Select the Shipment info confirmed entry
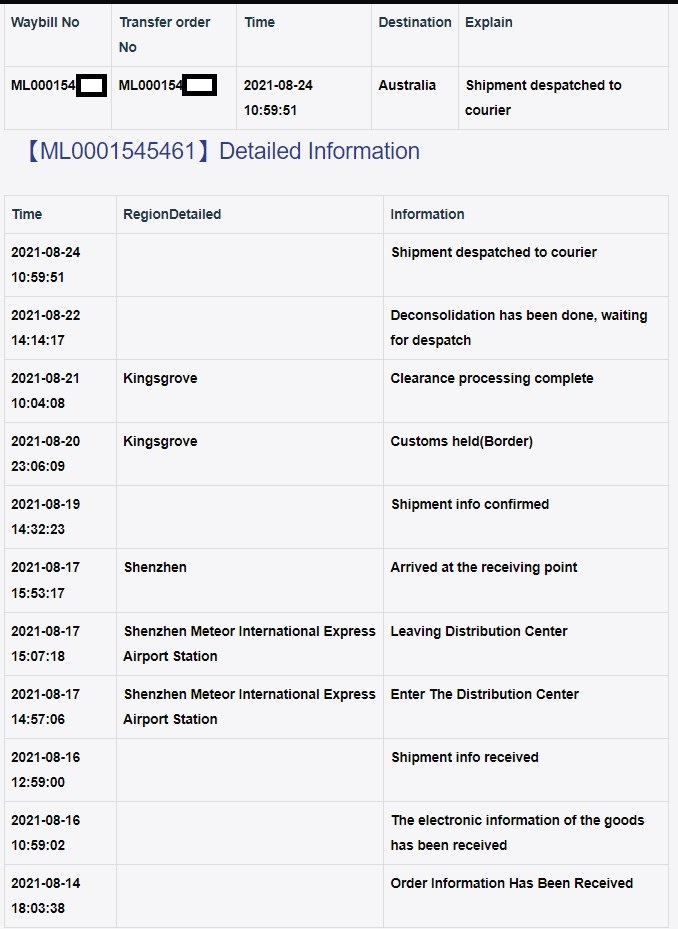The width and height of the screenshot is (678, 929). point(470,504)
